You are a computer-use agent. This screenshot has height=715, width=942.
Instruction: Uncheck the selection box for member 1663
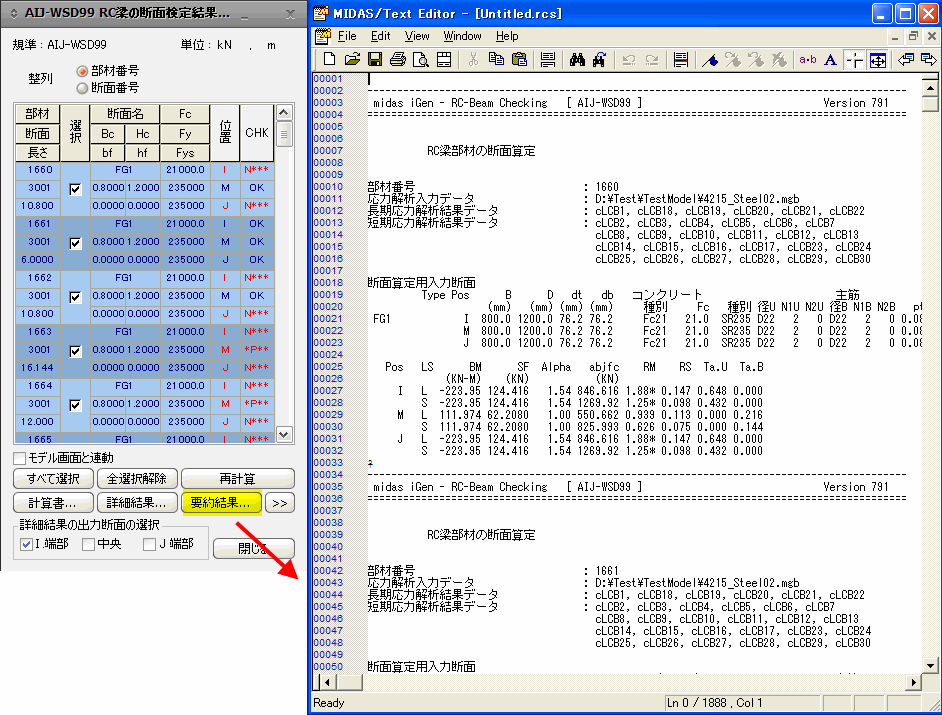[75, 351]
